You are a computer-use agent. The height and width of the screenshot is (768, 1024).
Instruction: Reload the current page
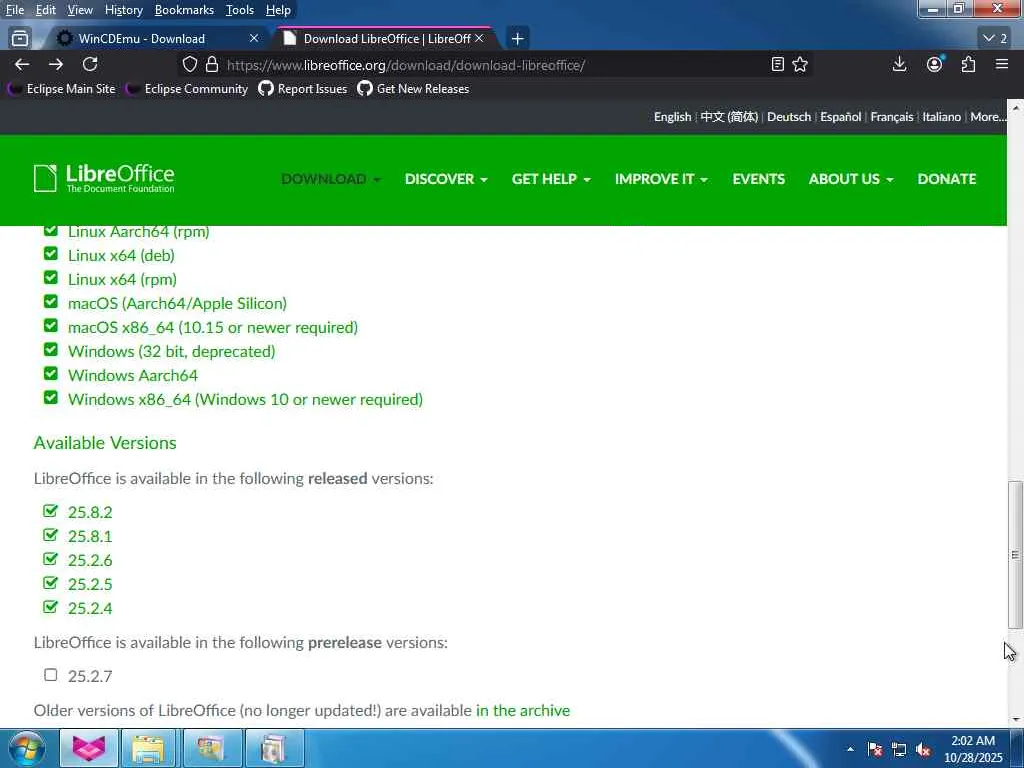click(90, 64)
